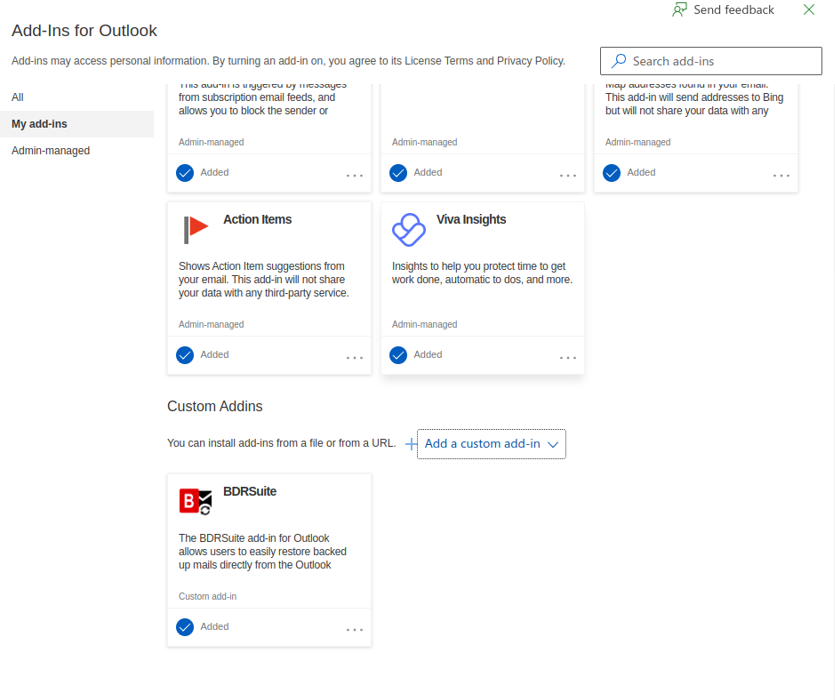
Task: Click the Action Items red flag icon
Action: 195,230
